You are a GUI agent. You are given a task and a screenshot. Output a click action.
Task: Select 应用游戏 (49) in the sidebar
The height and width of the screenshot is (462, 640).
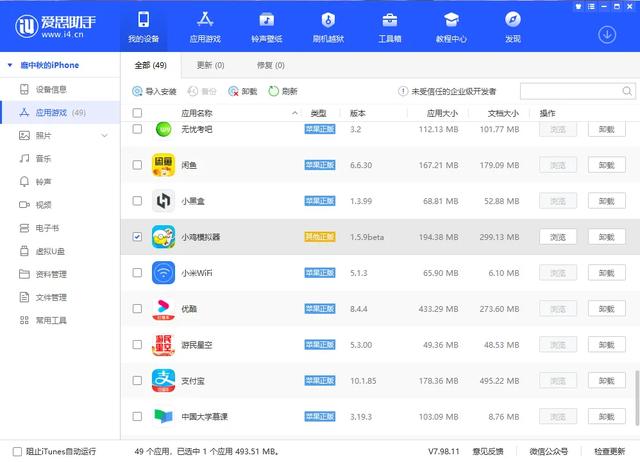pos(60,113)
